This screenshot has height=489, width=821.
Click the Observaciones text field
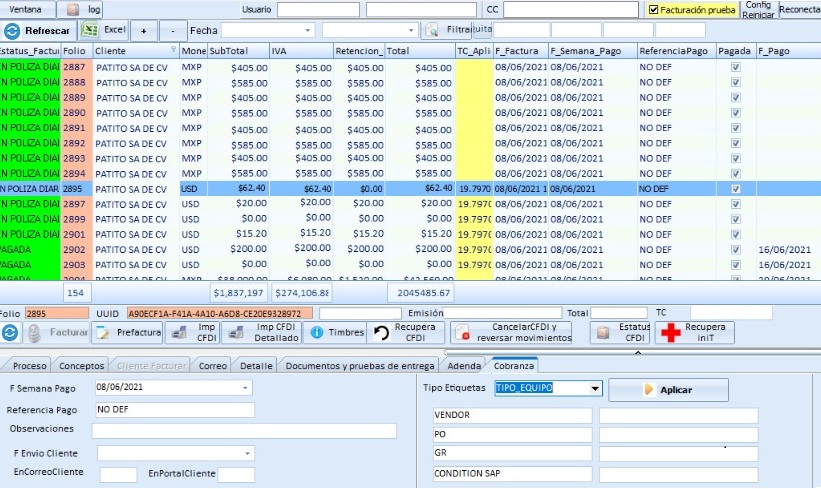pos(244,431)
